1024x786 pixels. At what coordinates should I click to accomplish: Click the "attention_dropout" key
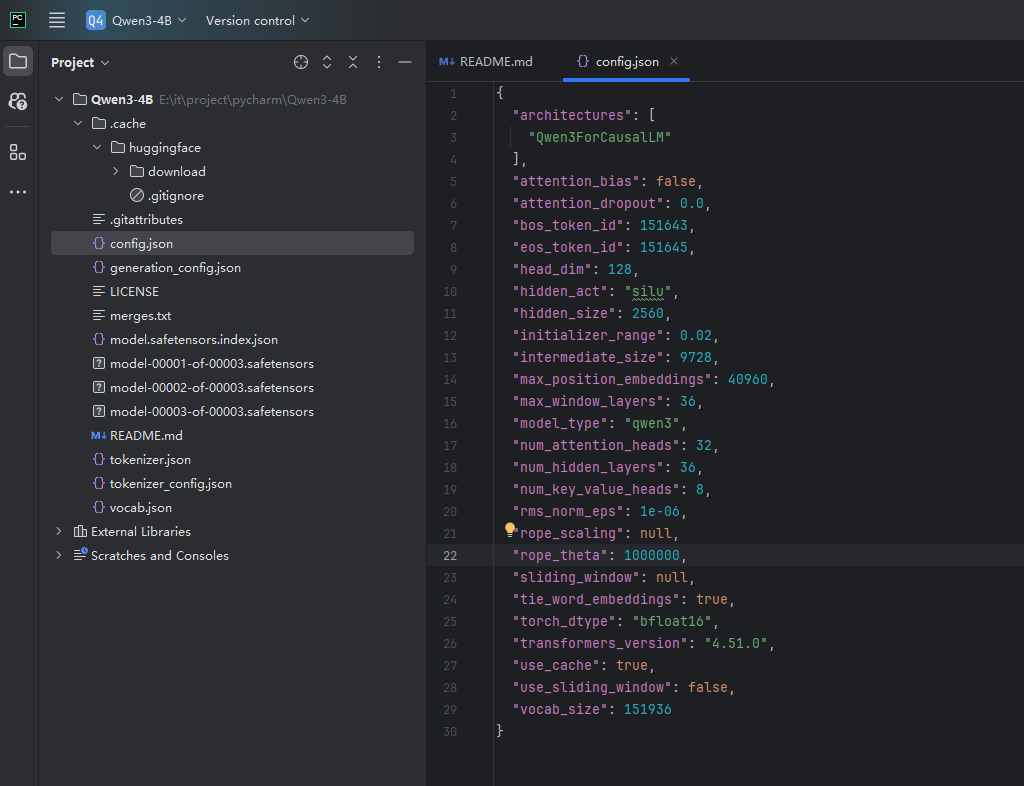[588, 203]
